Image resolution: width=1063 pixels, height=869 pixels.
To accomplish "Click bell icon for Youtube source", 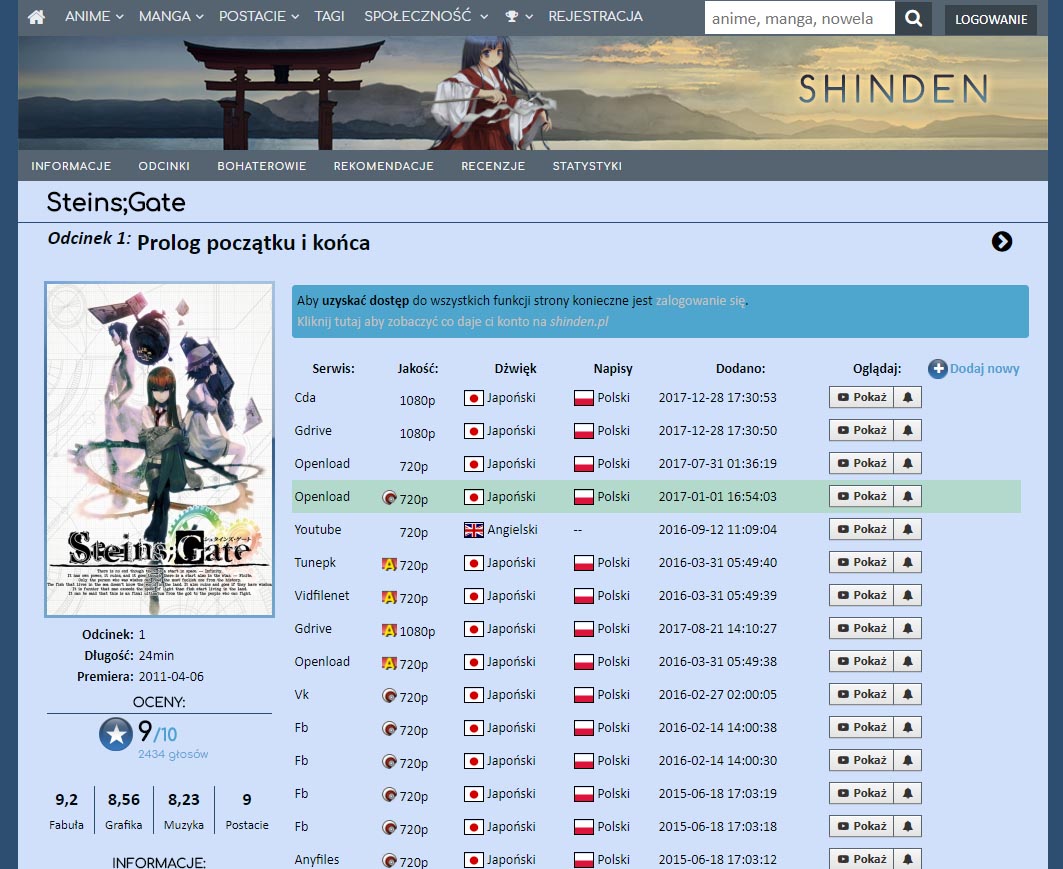I will pos(907,530).
